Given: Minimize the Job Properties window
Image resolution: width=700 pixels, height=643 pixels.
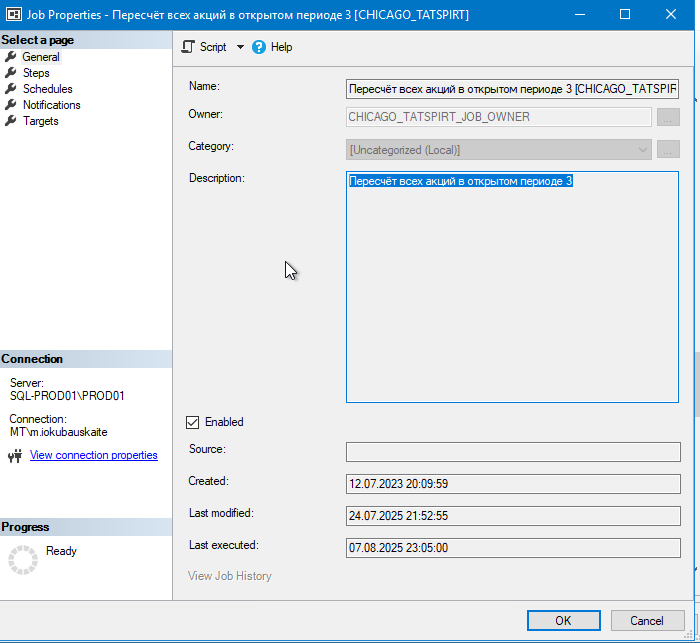Looking at the screenshot, I should pyautogui.click(x=580, y=14).
